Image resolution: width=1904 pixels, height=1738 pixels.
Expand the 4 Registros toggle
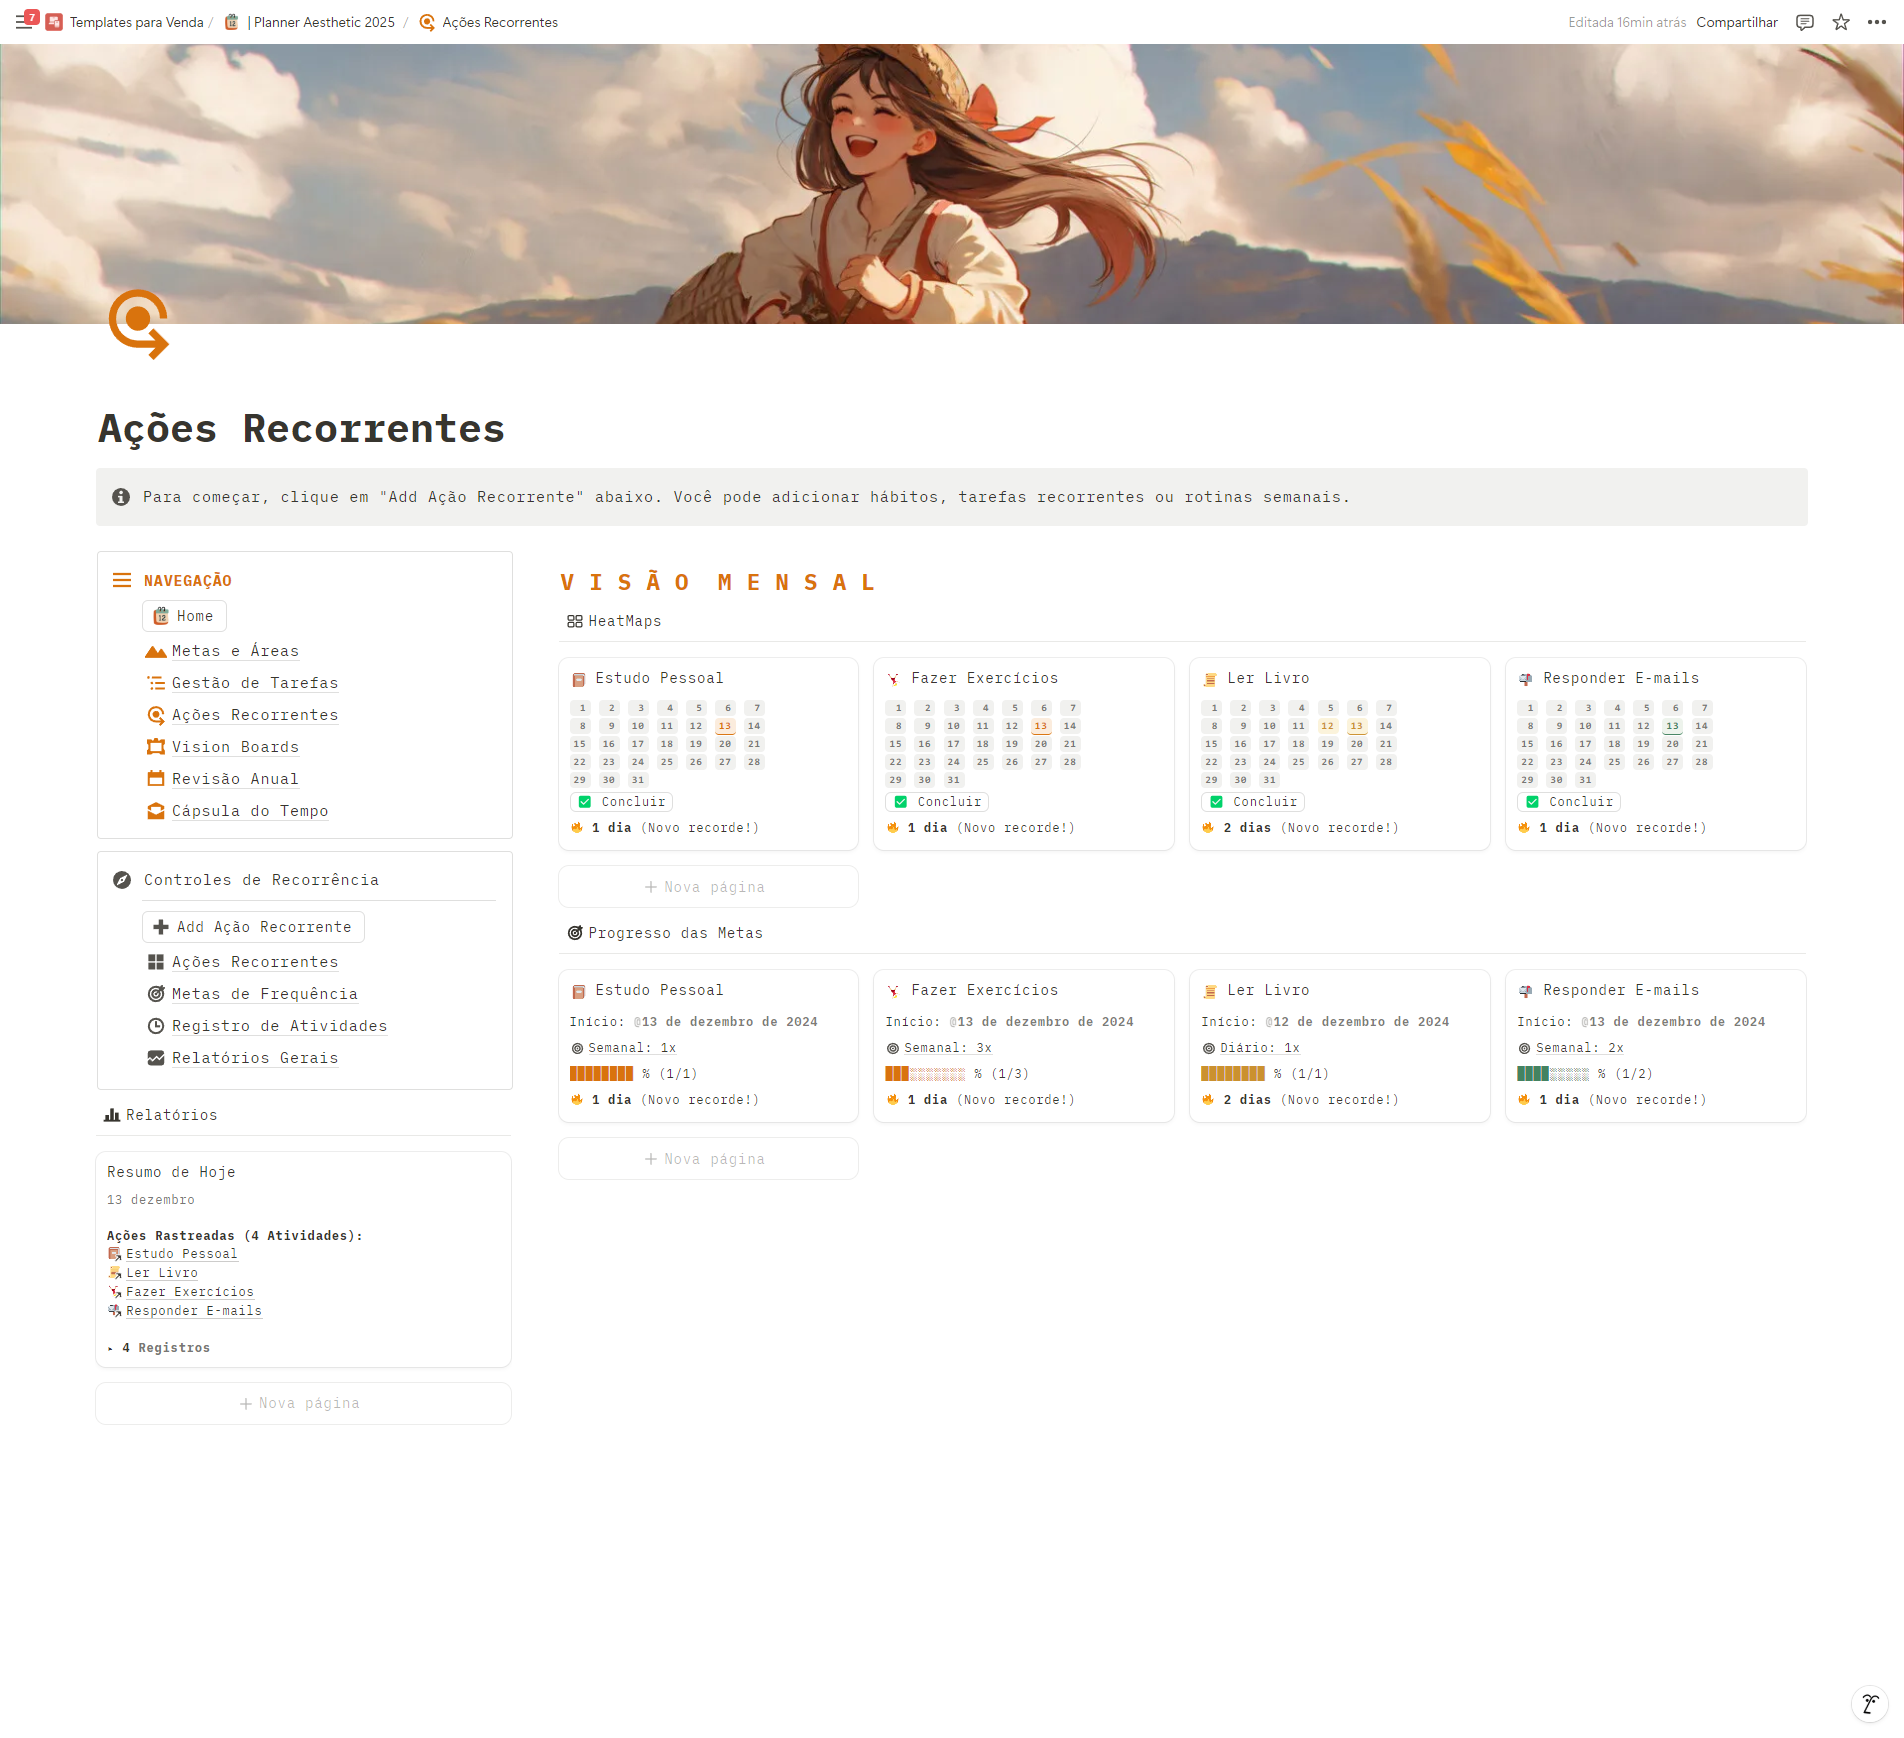click(x=111, y=1349)
